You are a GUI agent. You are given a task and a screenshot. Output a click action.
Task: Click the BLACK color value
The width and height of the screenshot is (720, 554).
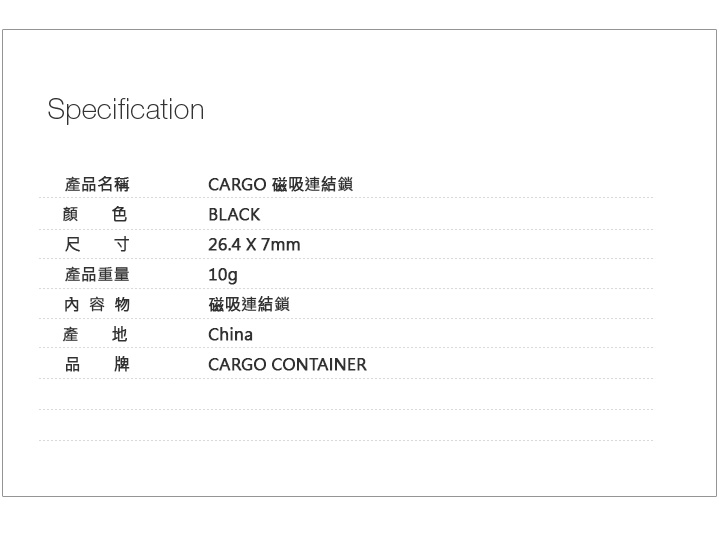[x=234, y=214]
